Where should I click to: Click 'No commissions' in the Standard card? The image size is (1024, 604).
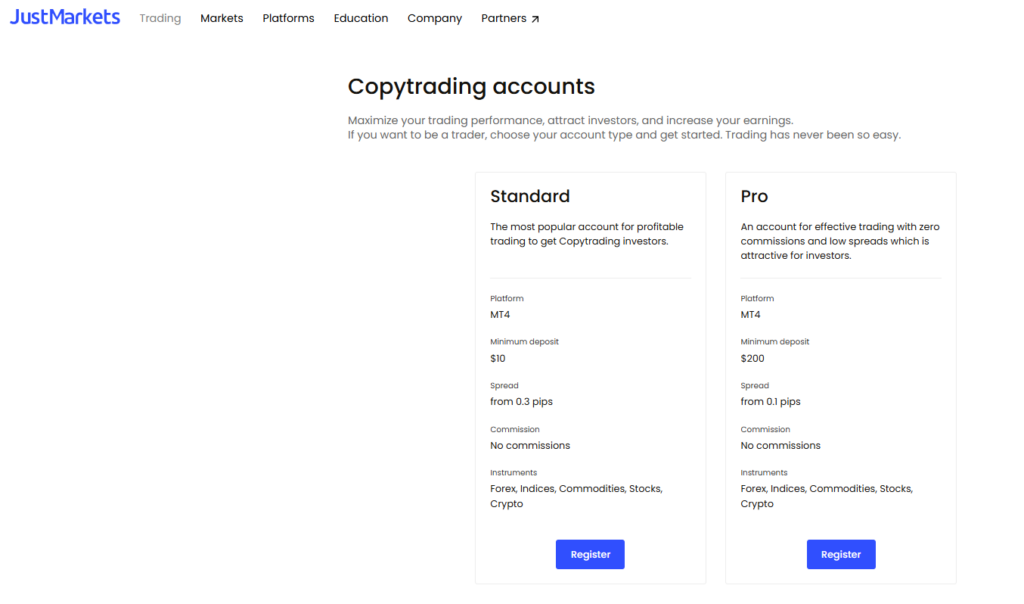coord(530,445)
